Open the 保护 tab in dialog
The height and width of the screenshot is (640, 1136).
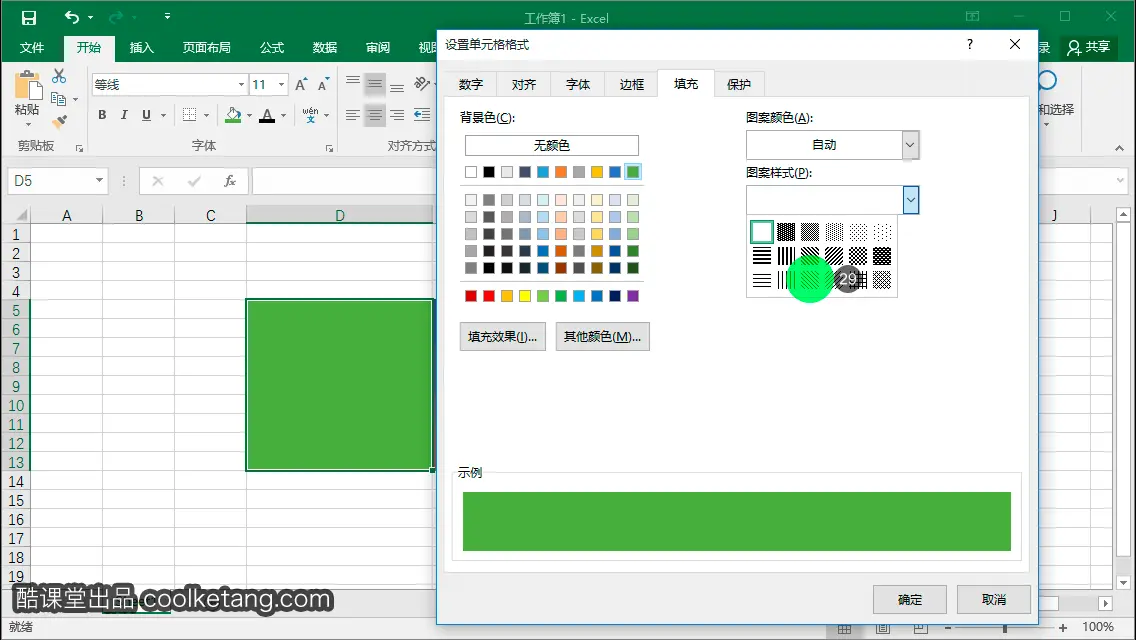(738, 85)
